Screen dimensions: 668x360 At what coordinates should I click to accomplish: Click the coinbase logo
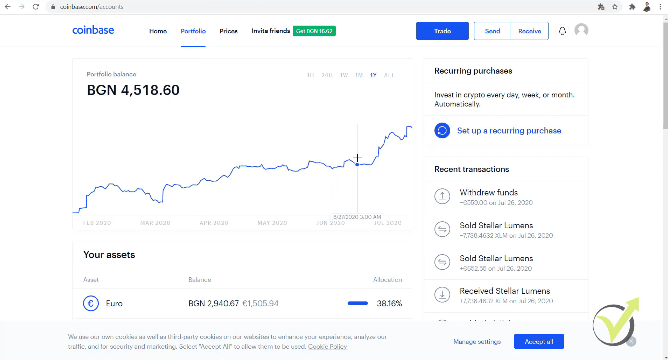point(93,30)
